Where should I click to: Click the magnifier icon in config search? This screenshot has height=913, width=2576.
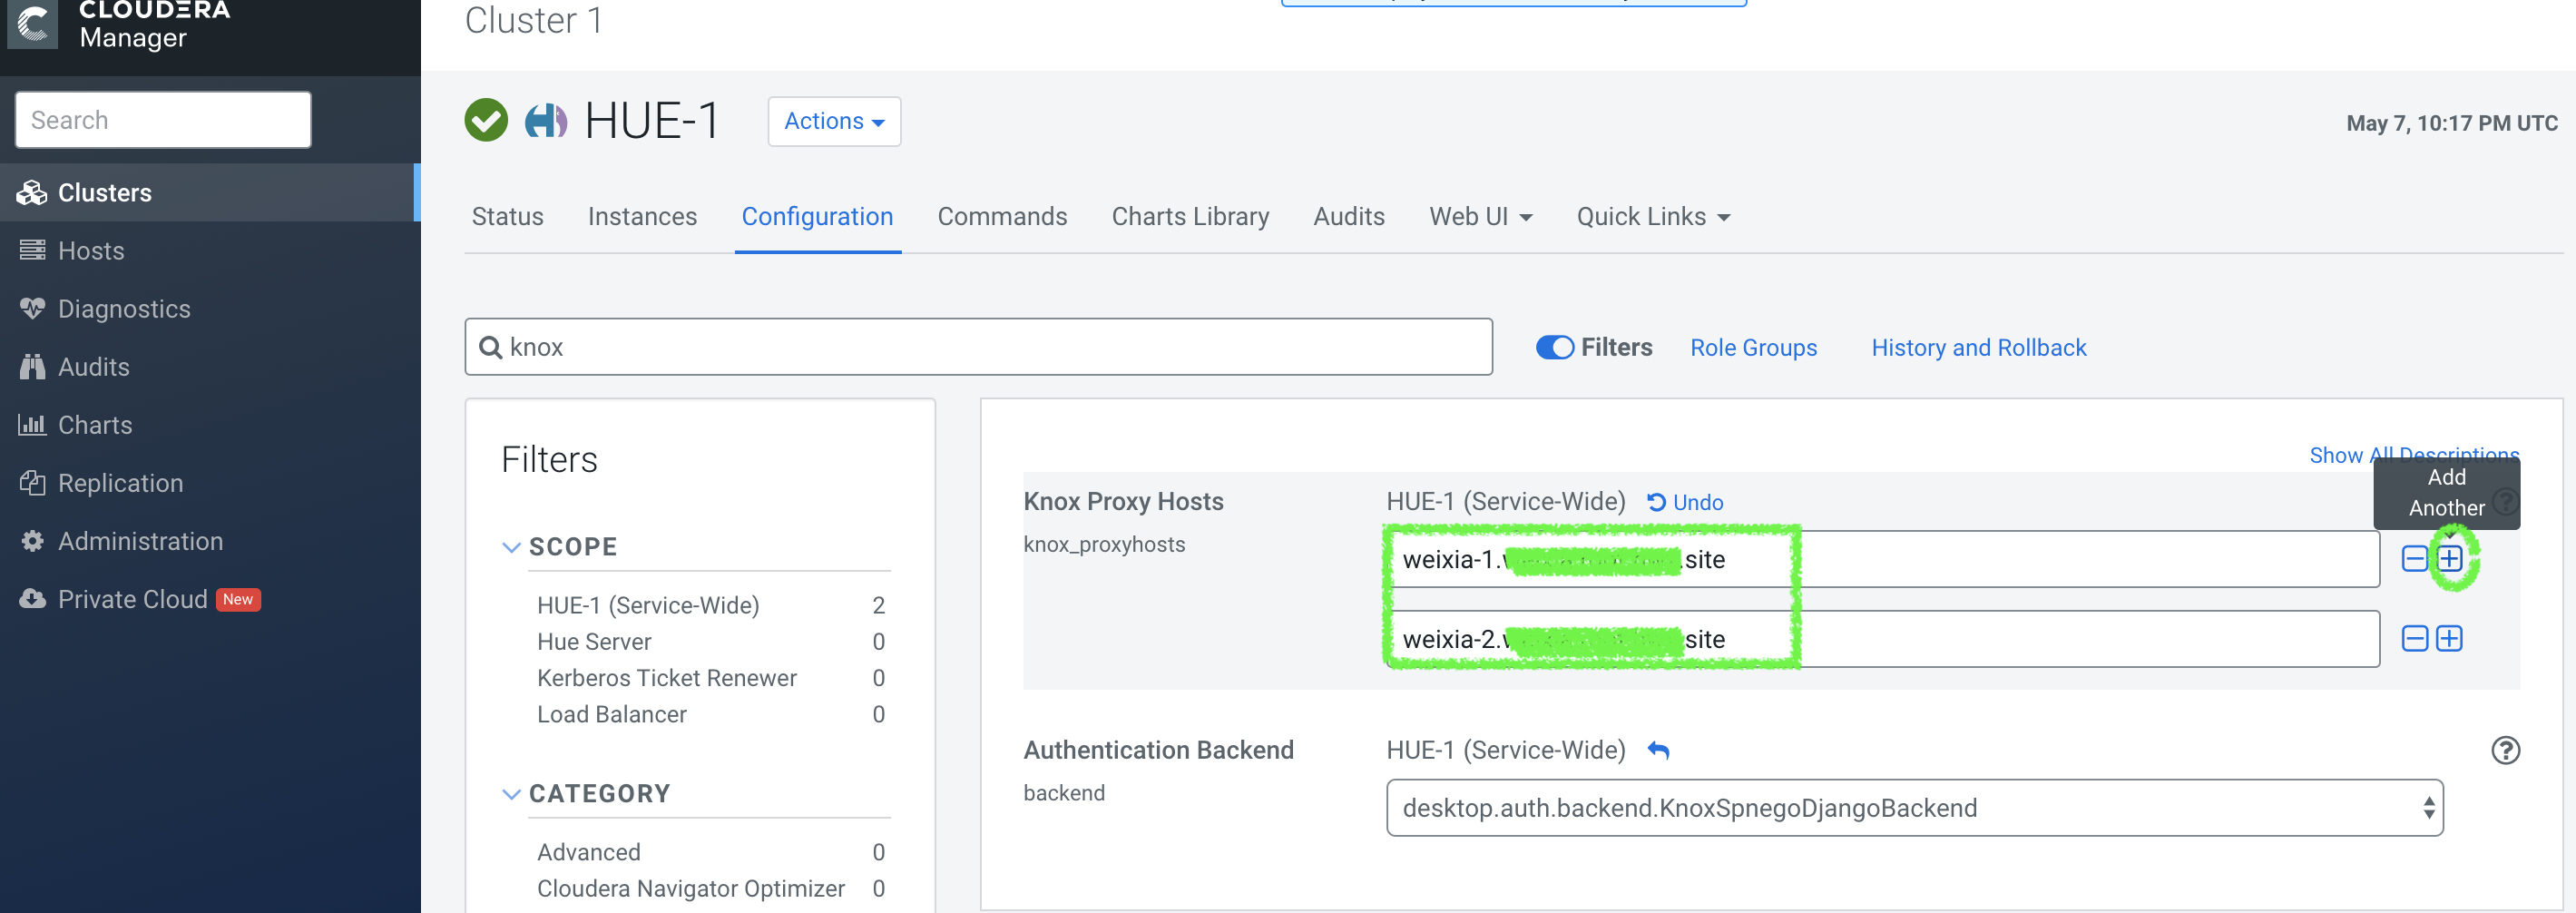click(x=490, y=347)
